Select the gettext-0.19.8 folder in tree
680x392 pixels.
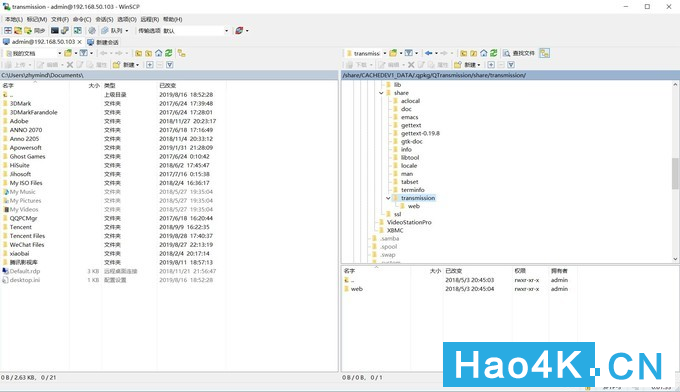coord(420,133)
